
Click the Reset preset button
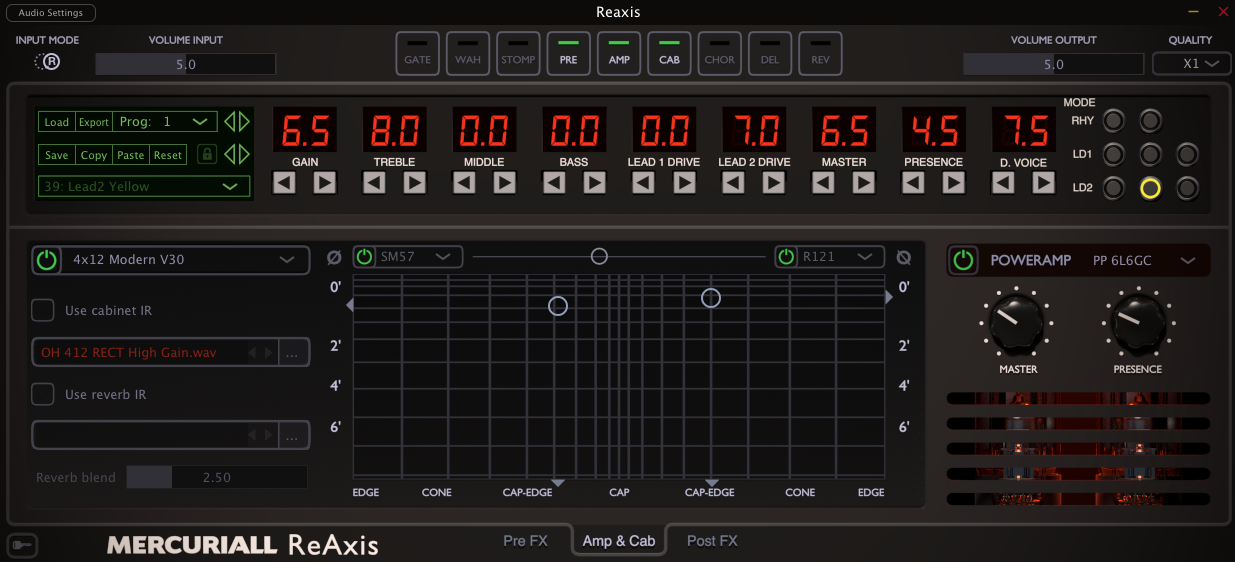168,155
